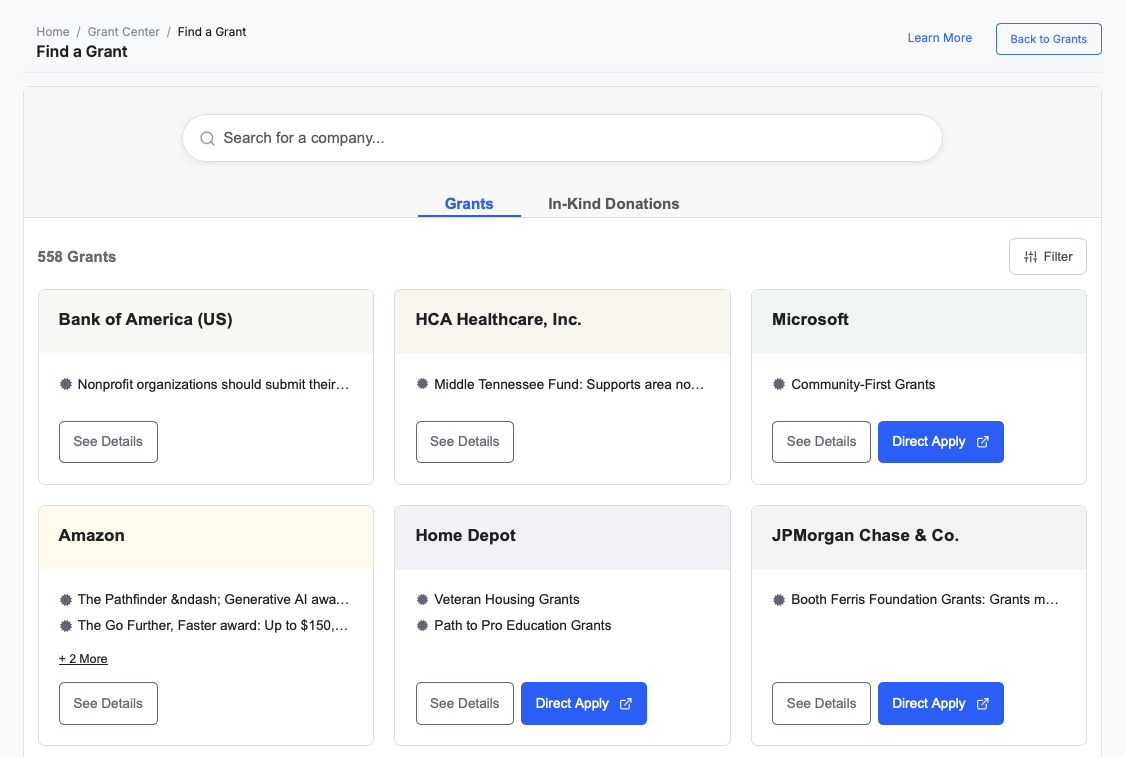Click bullet icon beside Nonprofit organizations text
This screenshot has width=1125, height=757.
65,384
